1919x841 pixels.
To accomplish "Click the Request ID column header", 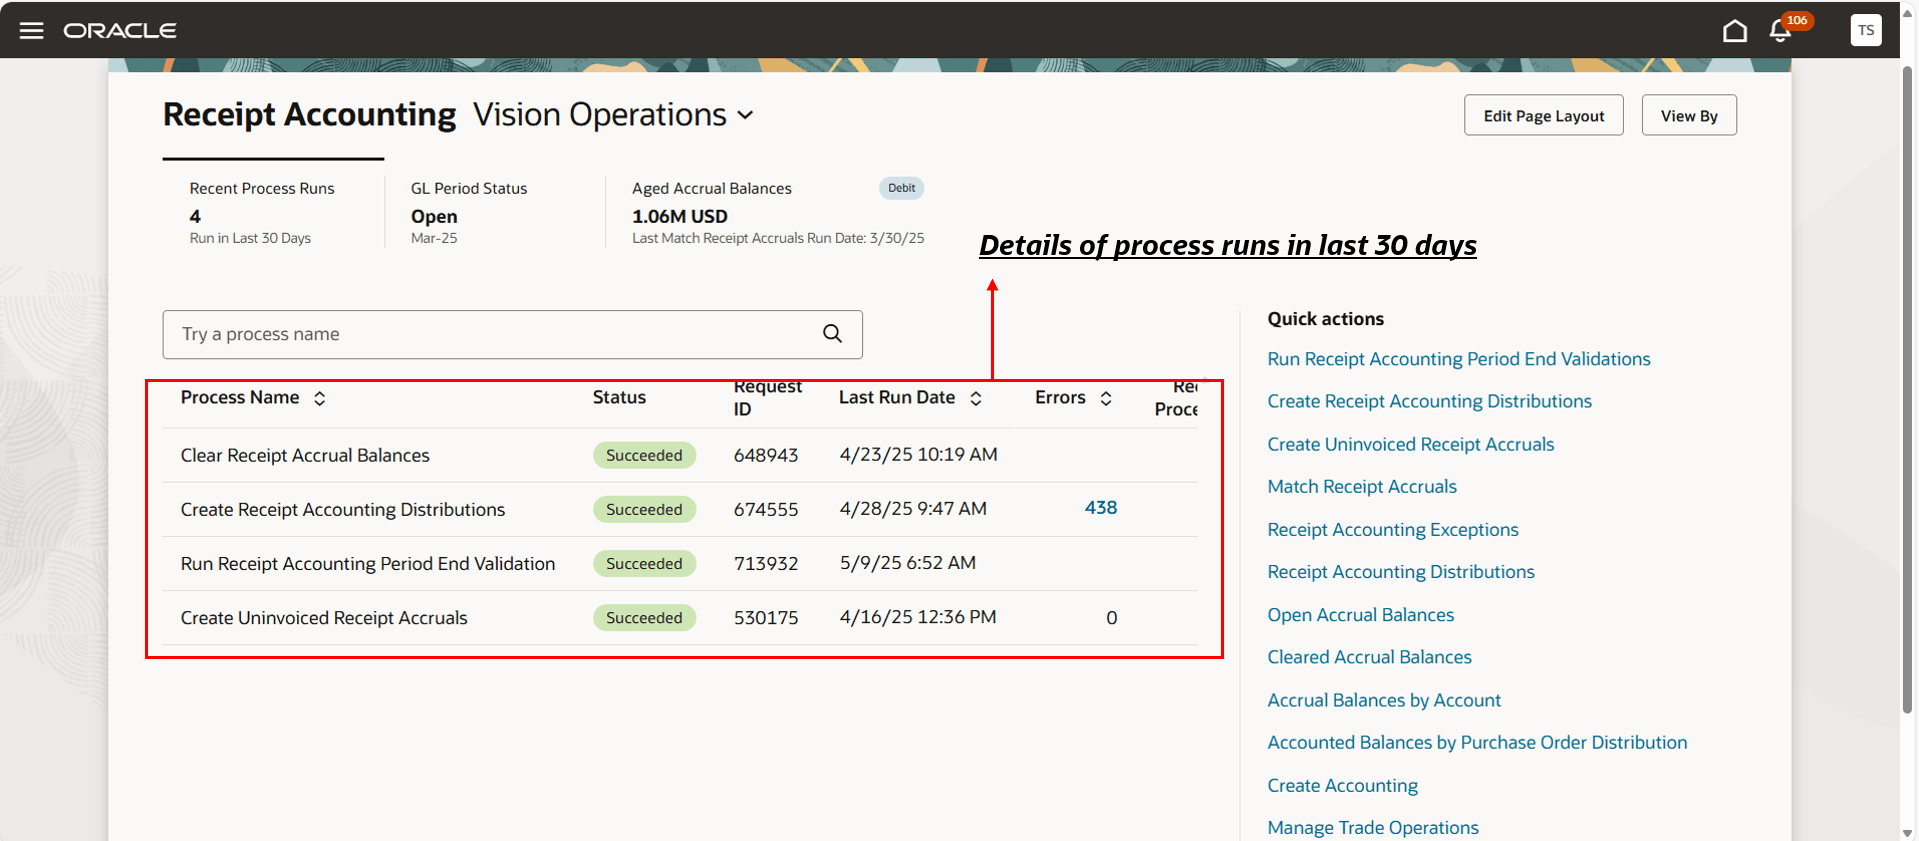I will pos(767,398).
